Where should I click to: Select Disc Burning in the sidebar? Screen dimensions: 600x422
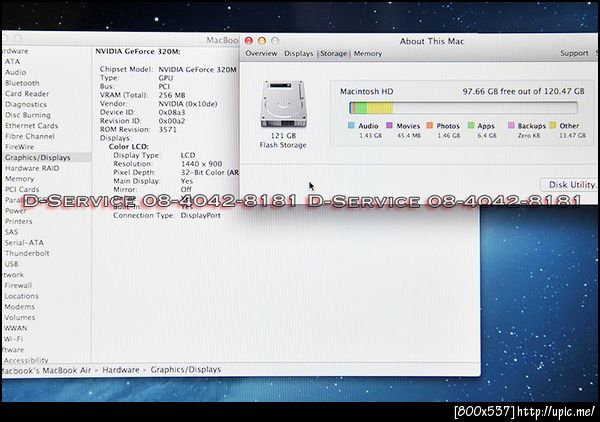pyautogui.click(x=28, y=115)
